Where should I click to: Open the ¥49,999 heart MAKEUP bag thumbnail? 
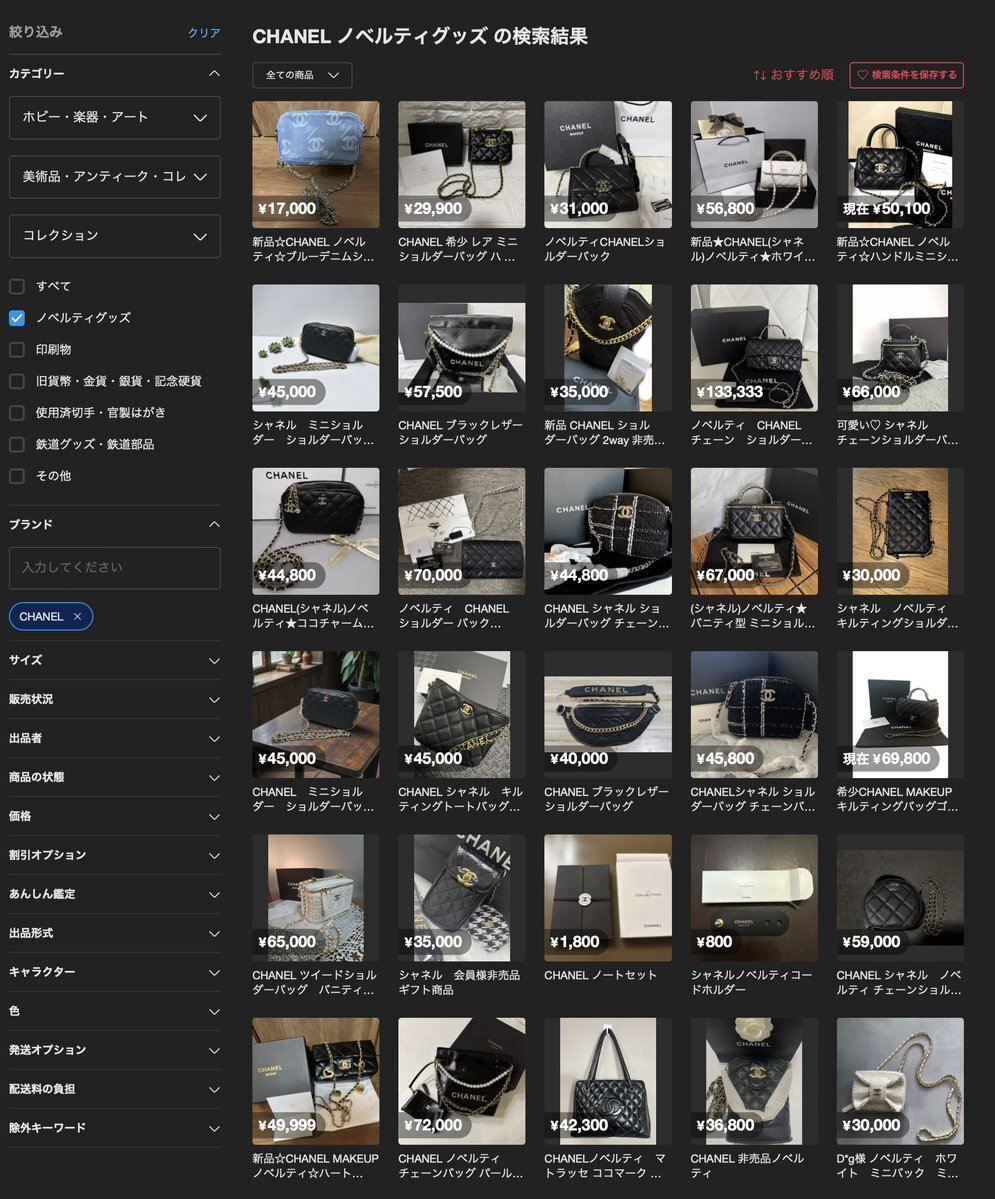pos(316,1081)
